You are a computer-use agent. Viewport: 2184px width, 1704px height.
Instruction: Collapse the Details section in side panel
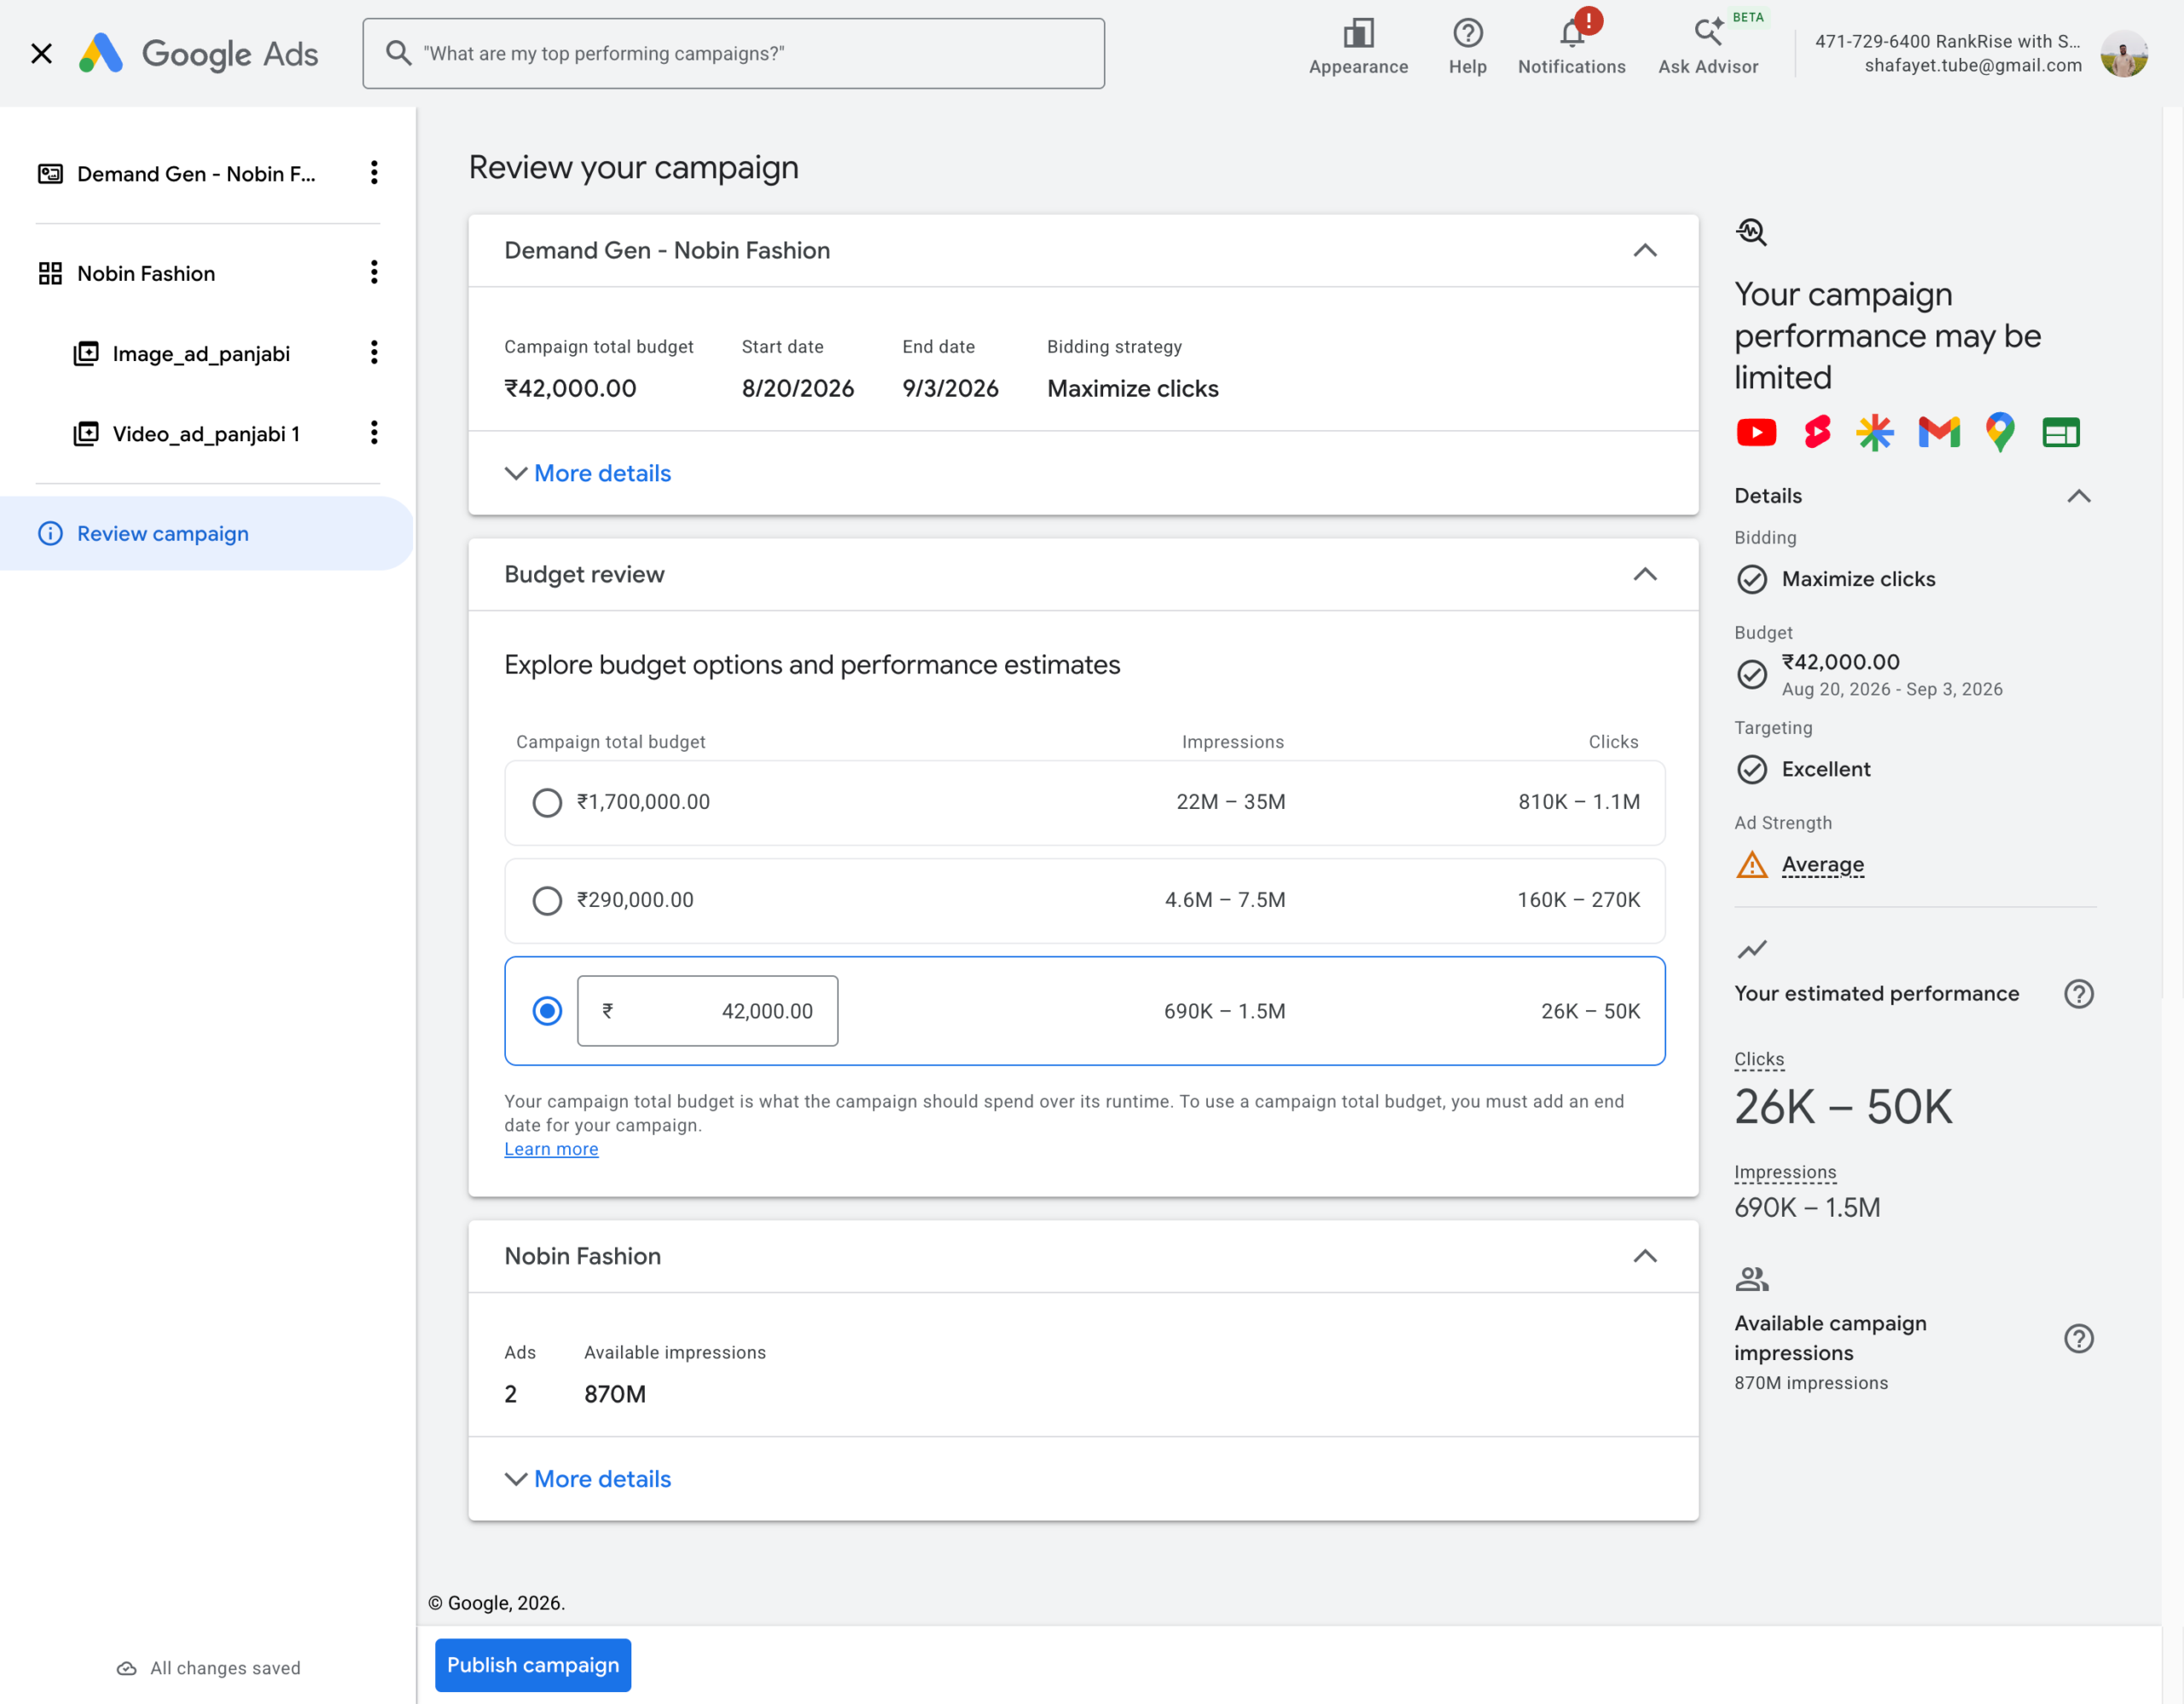click(x=2079, y=496)
